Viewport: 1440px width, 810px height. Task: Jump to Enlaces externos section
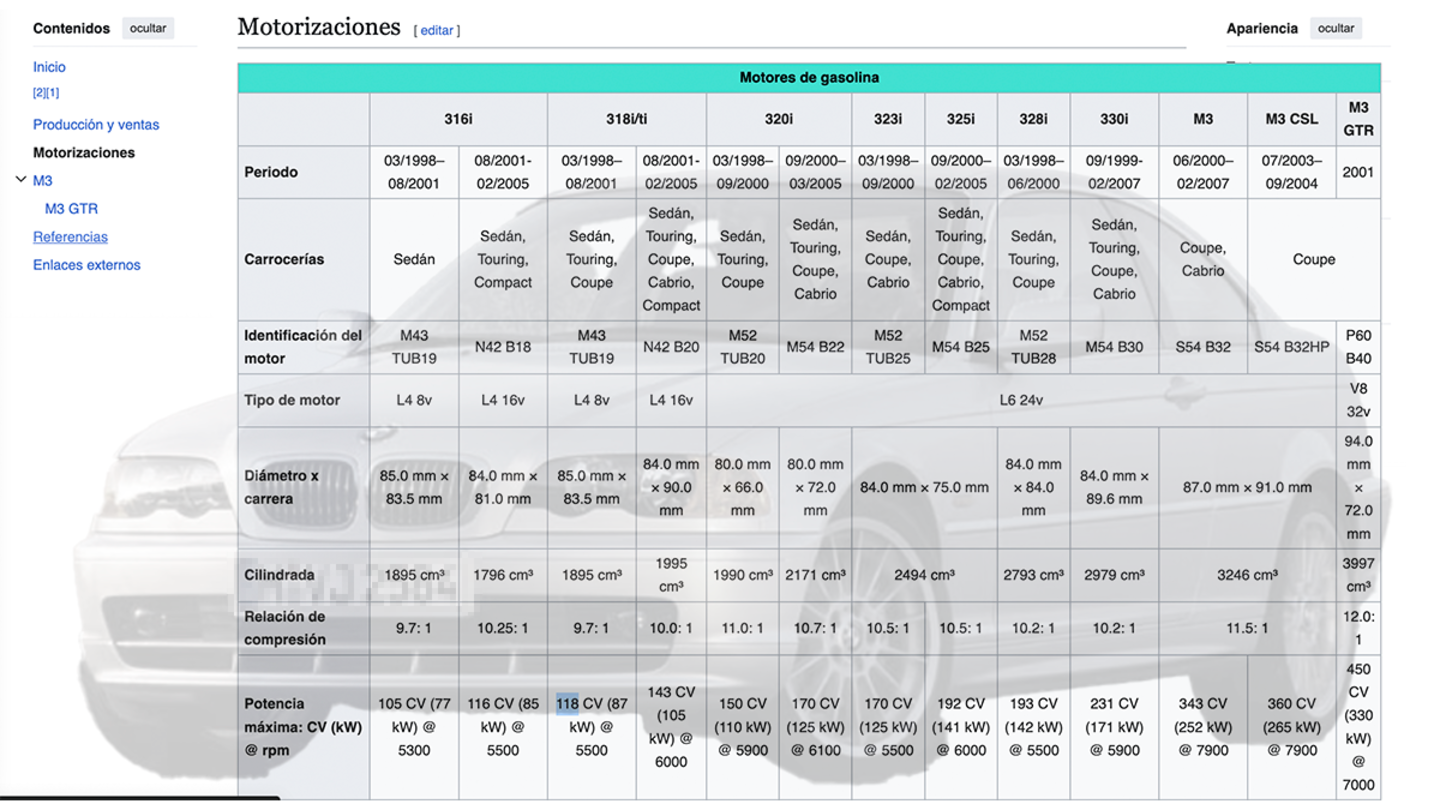[x=87, y=265]
